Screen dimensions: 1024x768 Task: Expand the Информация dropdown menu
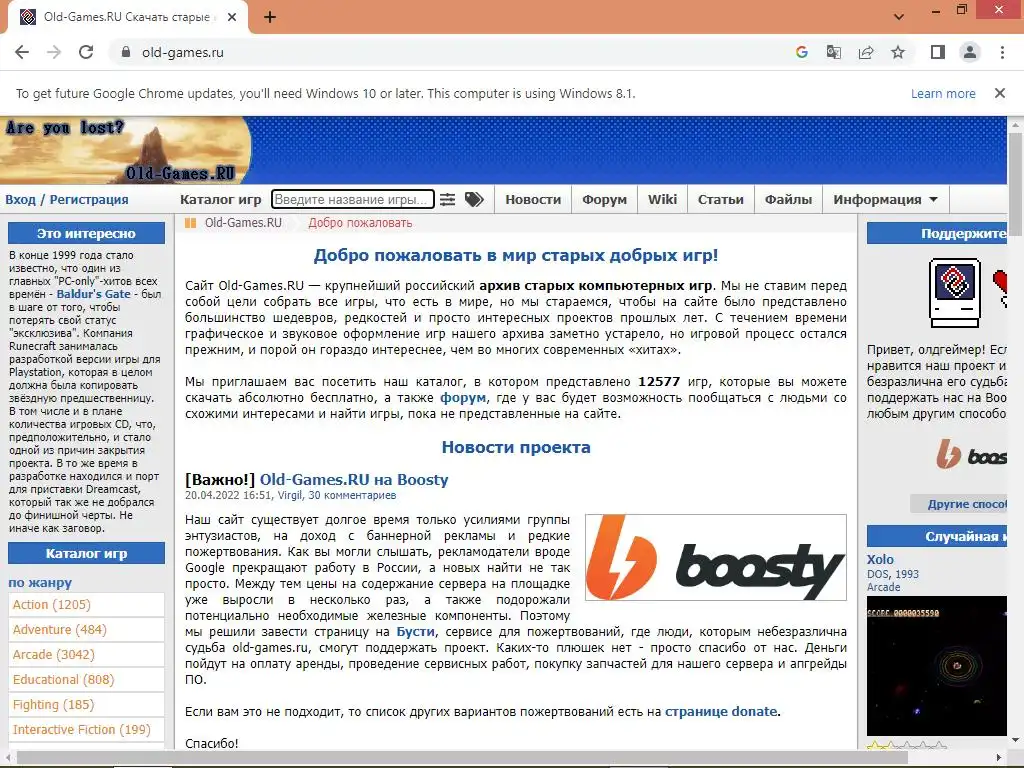(x=885, y=199)
